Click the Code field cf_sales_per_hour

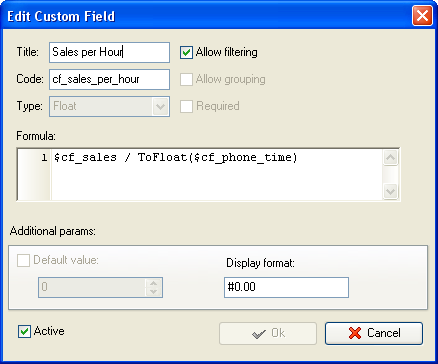coord(109,79)
